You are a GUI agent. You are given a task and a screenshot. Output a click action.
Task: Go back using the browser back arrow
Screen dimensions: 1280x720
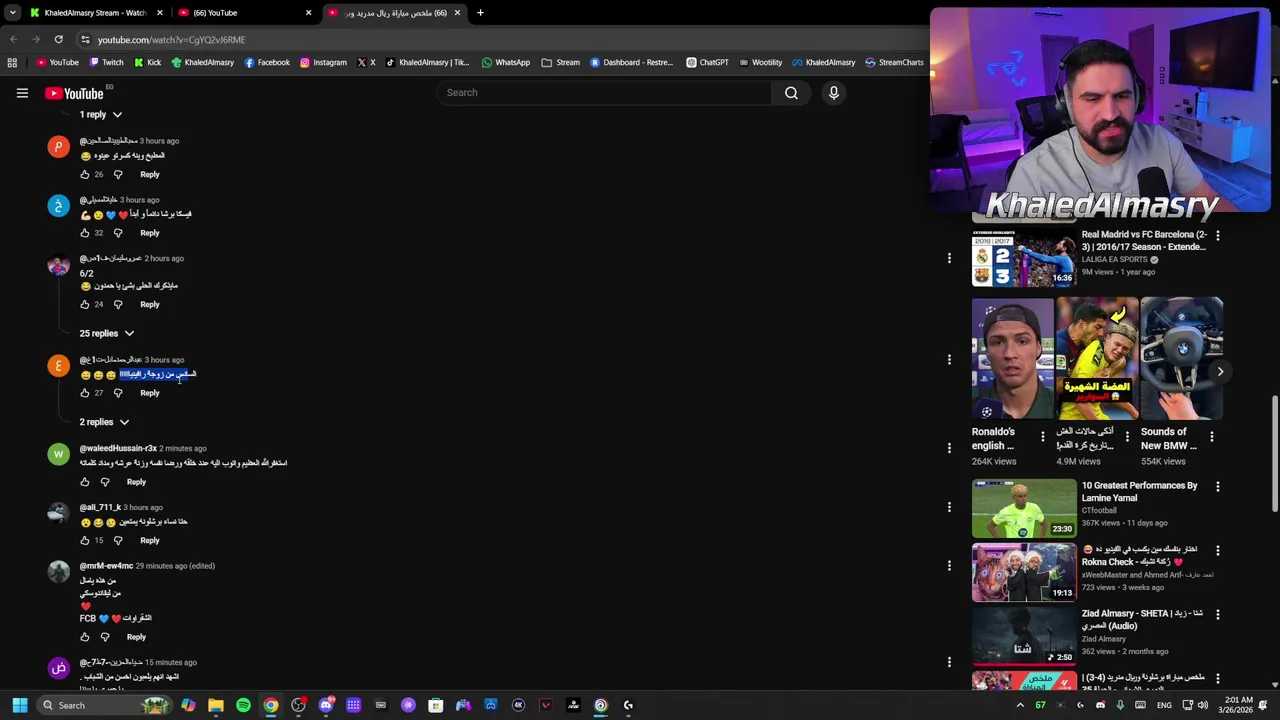(x=13, y=39)
